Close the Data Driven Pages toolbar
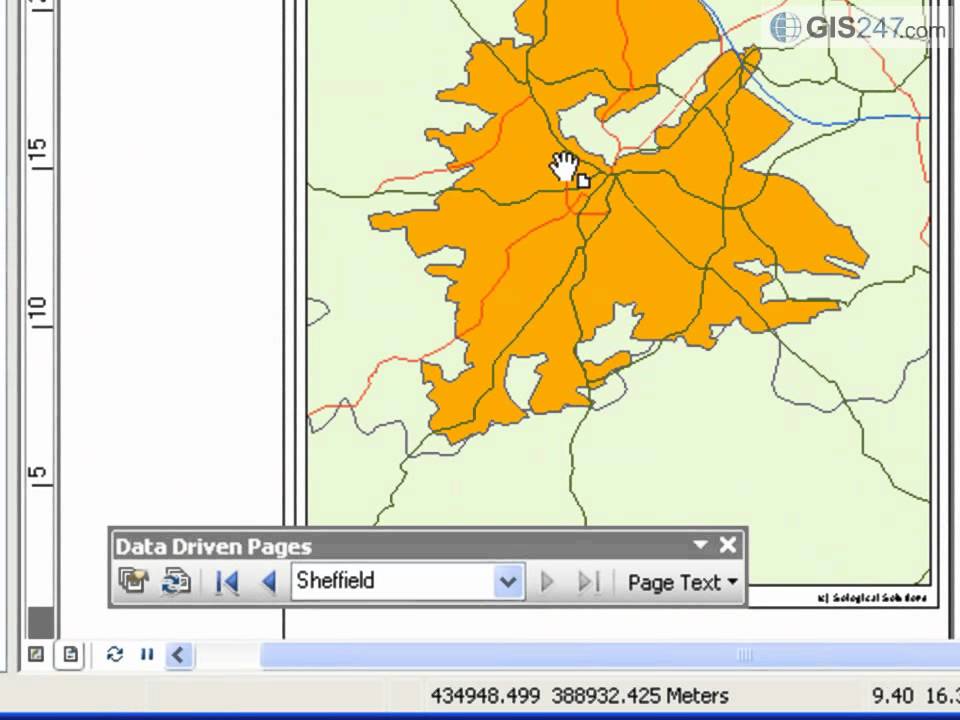 coord(728,544)
